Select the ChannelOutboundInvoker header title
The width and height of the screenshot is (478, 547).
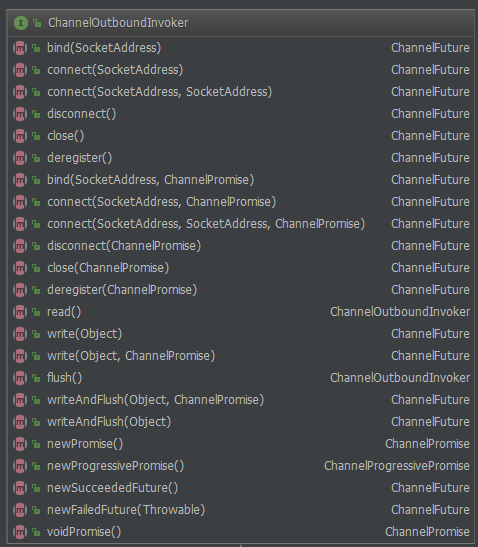[x=118, y=23]
